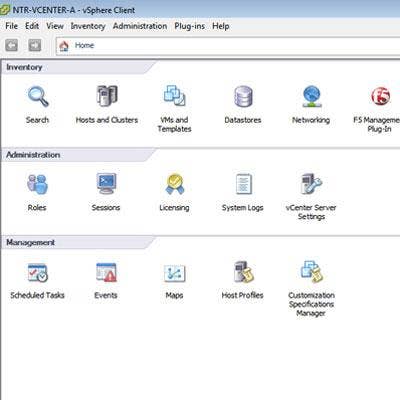Open the Inventory menu
The width and height of the screenshot is (400, 400).
point(88,26)
